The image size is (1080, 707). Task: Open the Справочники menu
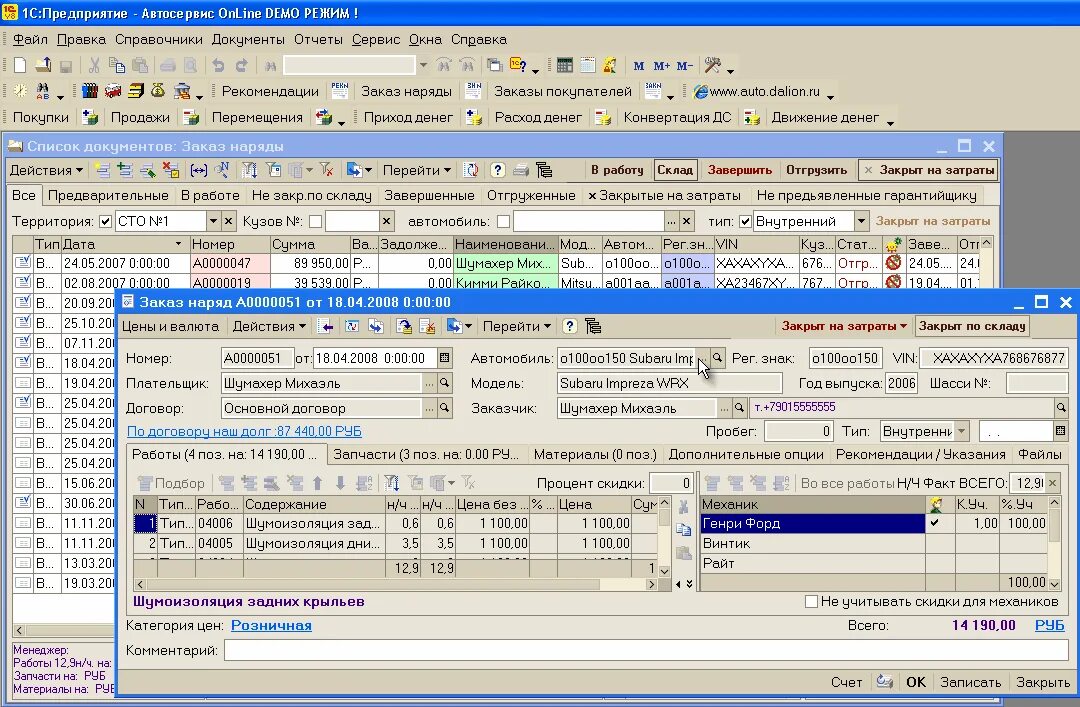(x=158, y=39)
